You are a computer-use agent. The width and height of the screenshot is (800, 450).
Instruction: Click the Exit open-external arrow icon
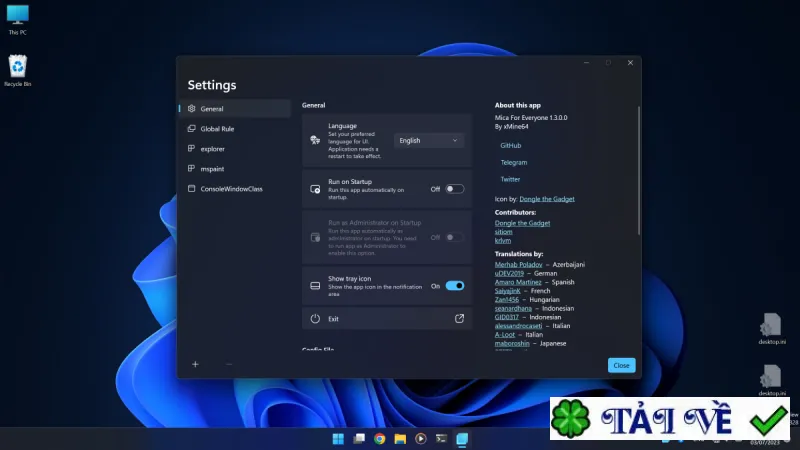pyautogui.click(x=459, y=318)
